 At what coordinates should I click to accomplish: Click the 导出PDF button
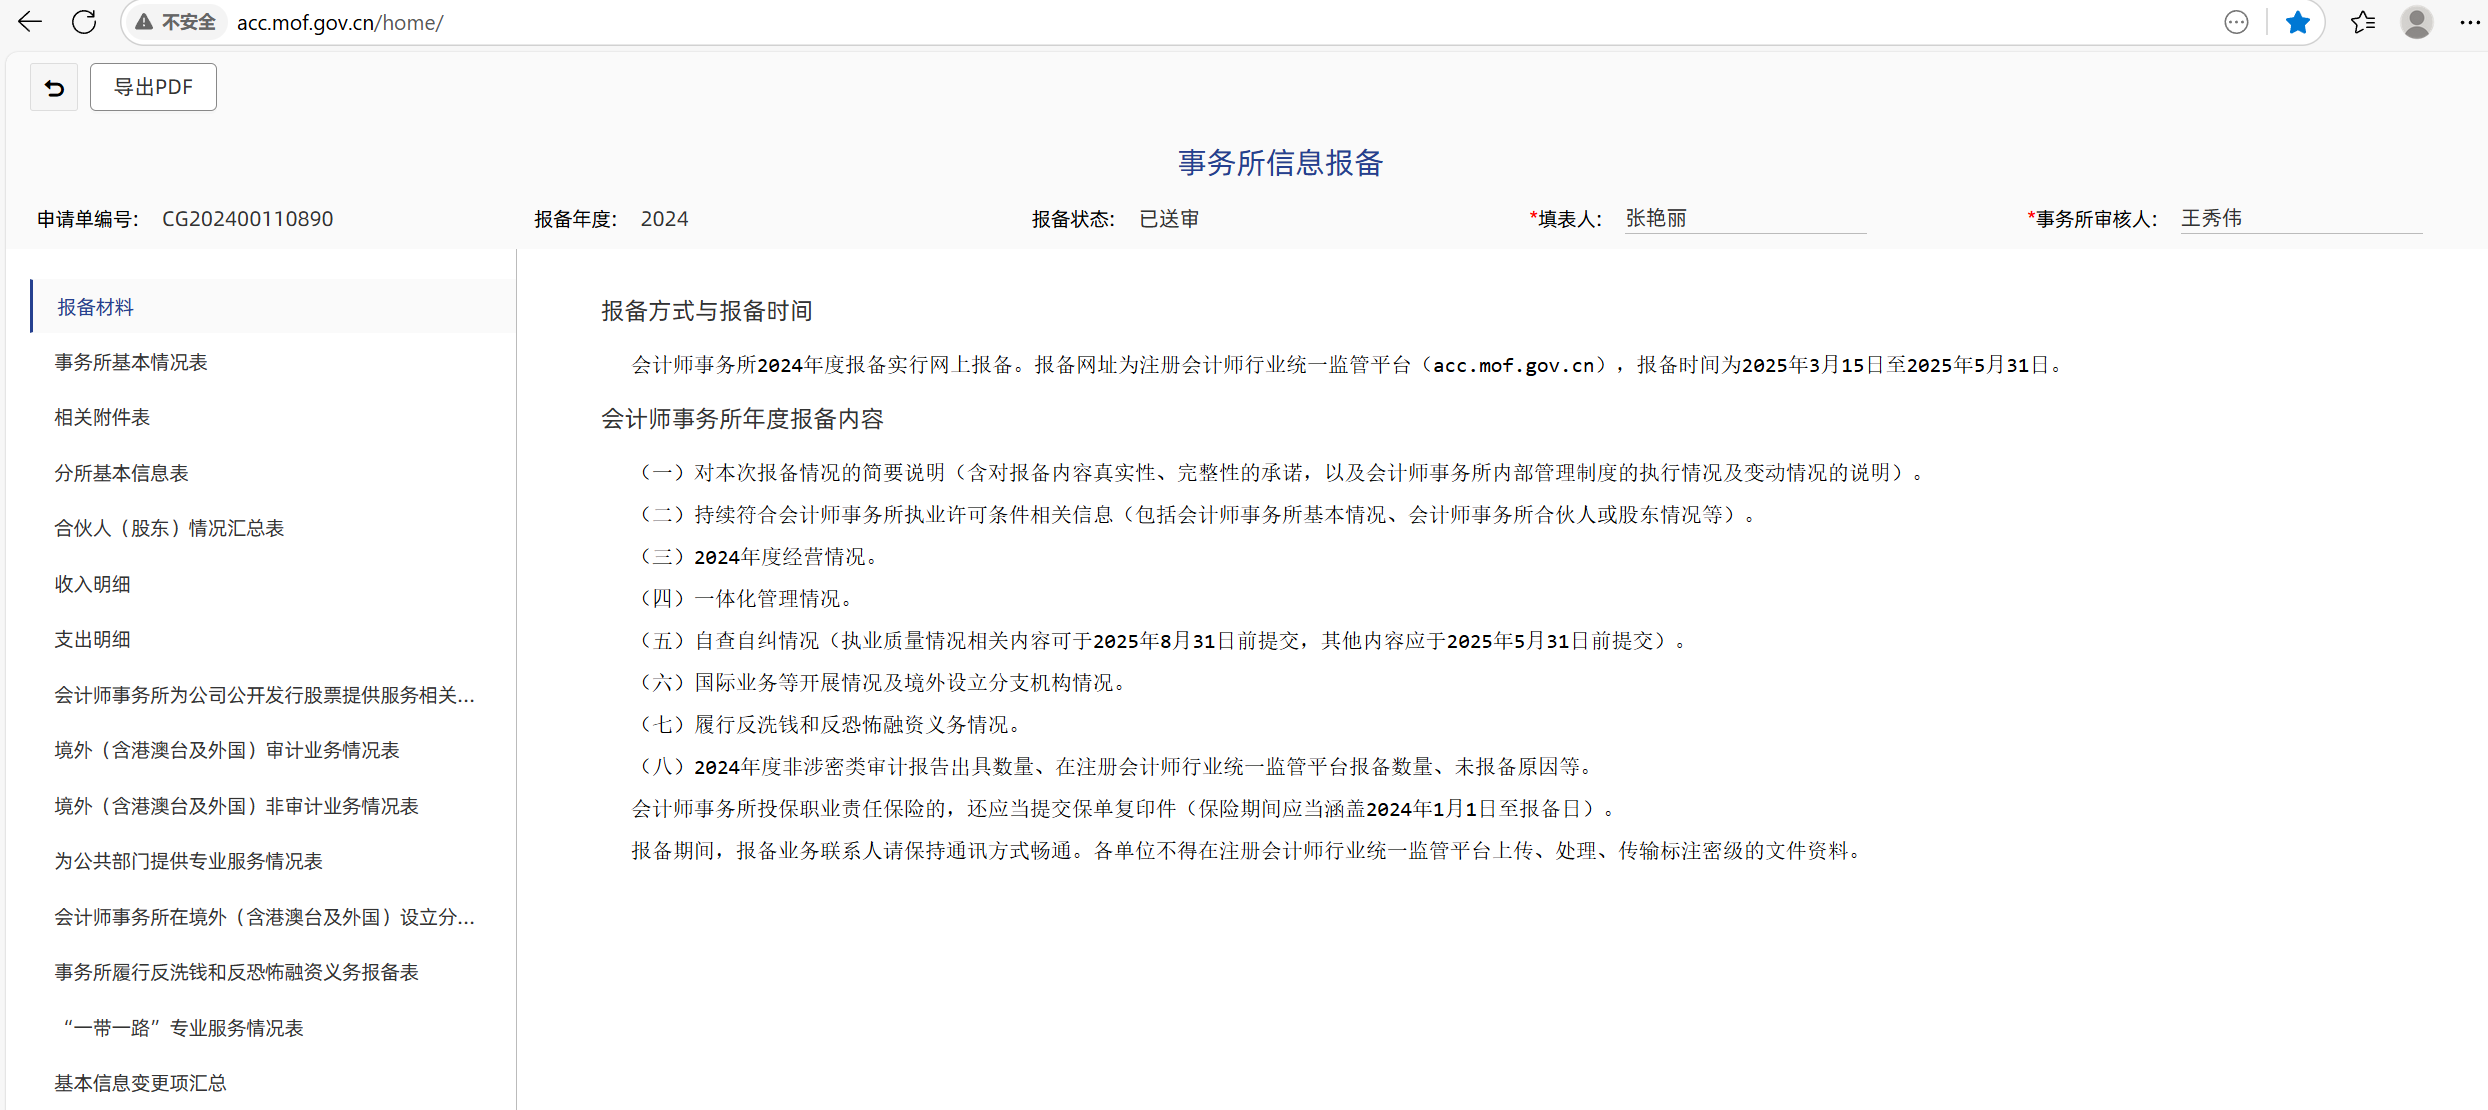point(153,87)
